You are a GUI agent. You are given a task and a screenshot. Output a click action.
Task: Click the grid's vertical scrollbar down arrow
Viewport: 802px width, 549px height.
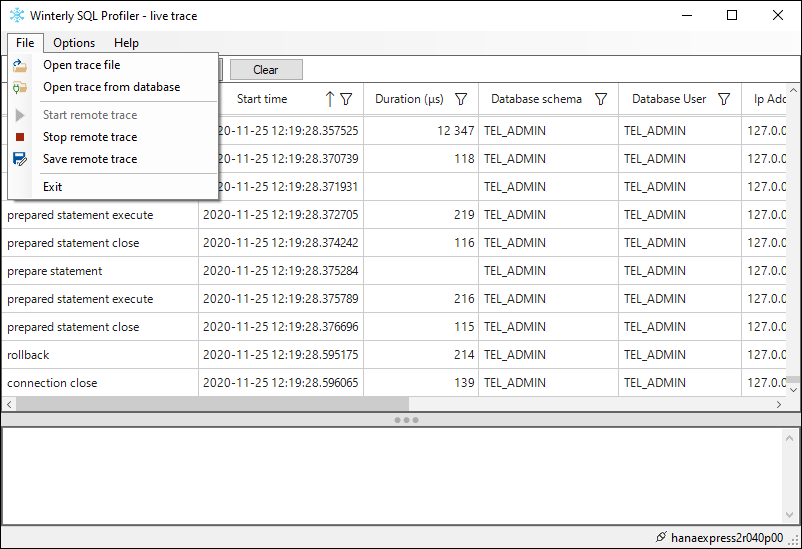[x=793, y=390]
